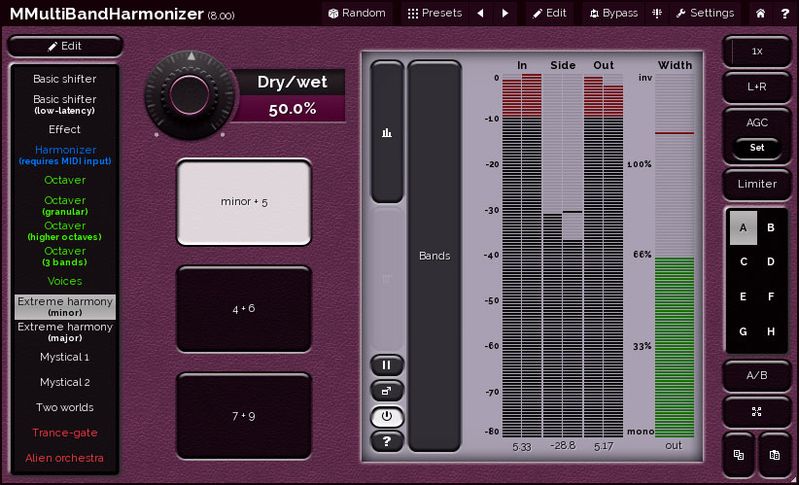Viewport: 800px width, 485px height.
Task: Click the meter panel's question mark button
Action: (x=387, y=440)
